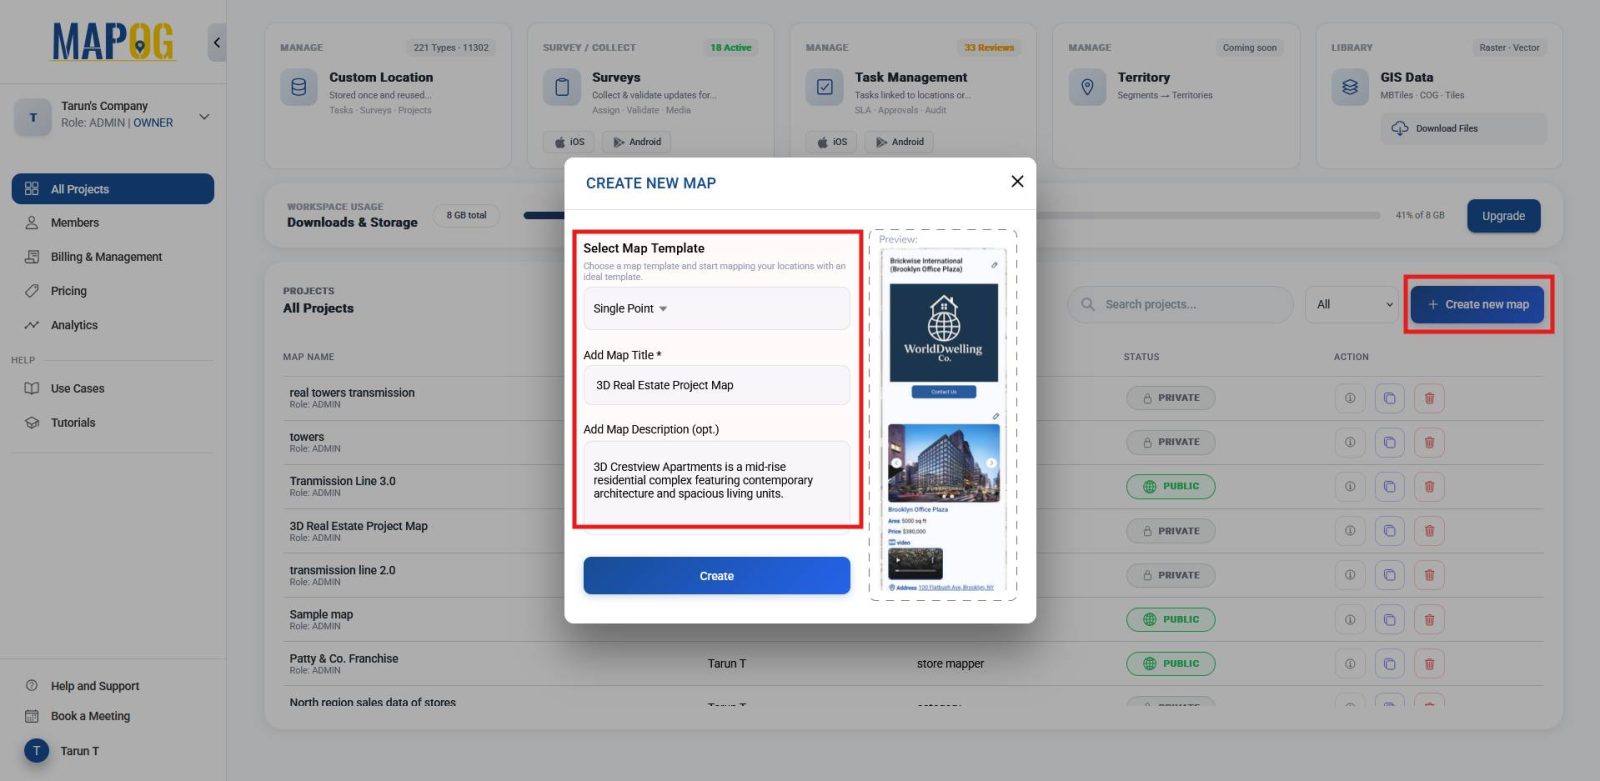Toggle PUBLIC status of Sample map
The height and width of the screenshot is (781, 1600).
pos(1170,620)
